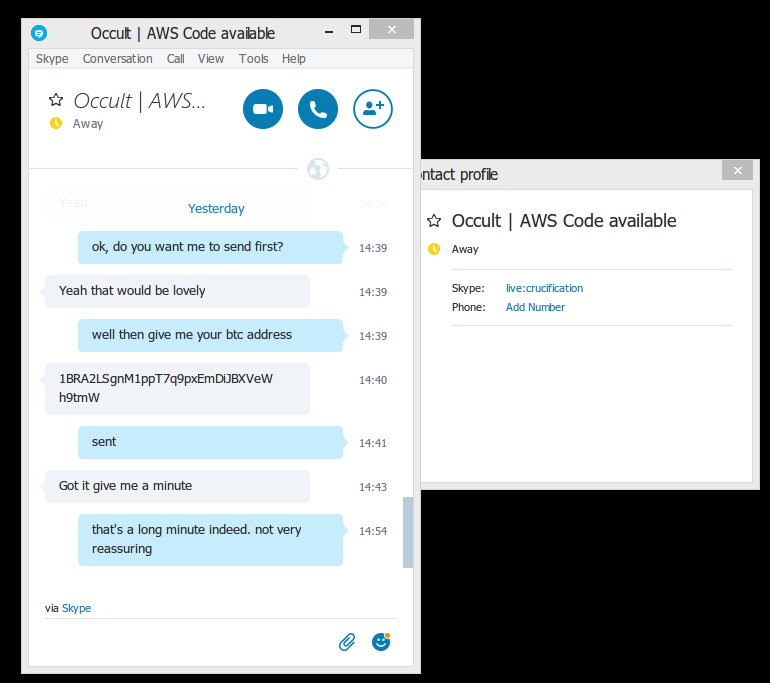Click the Skype logo in the title bar
Screen dimensions: 770x683
(x=39, y=33)
